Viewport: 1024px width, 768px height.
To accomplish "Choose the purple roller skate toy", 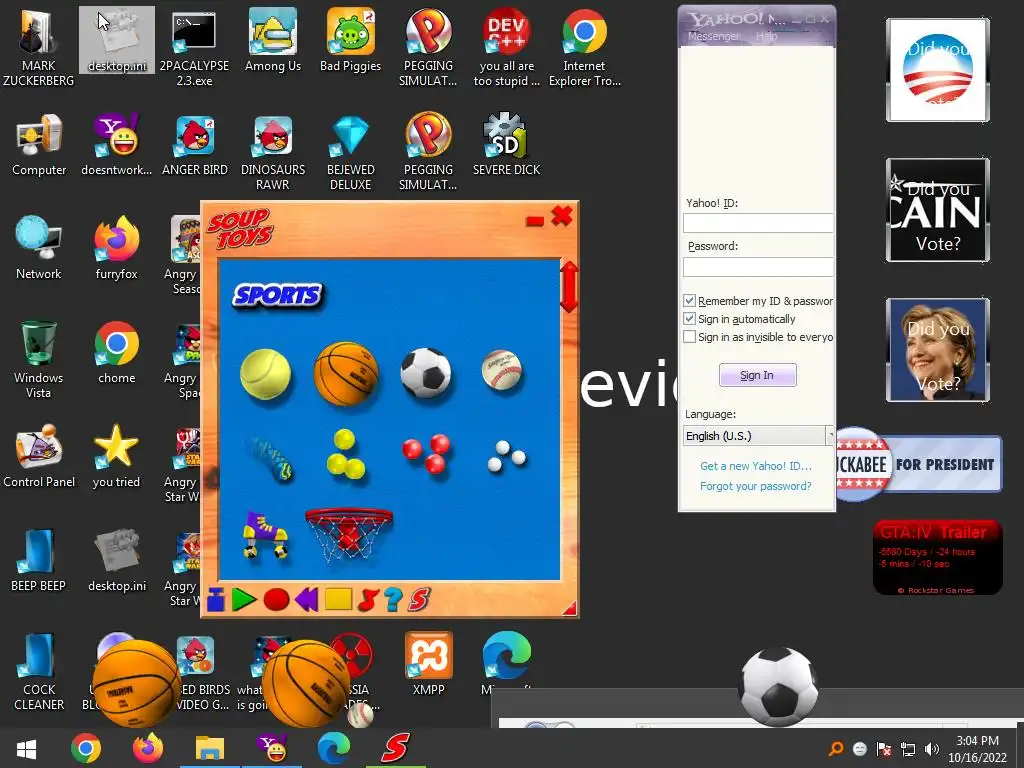I will click(x=264, y=534).
